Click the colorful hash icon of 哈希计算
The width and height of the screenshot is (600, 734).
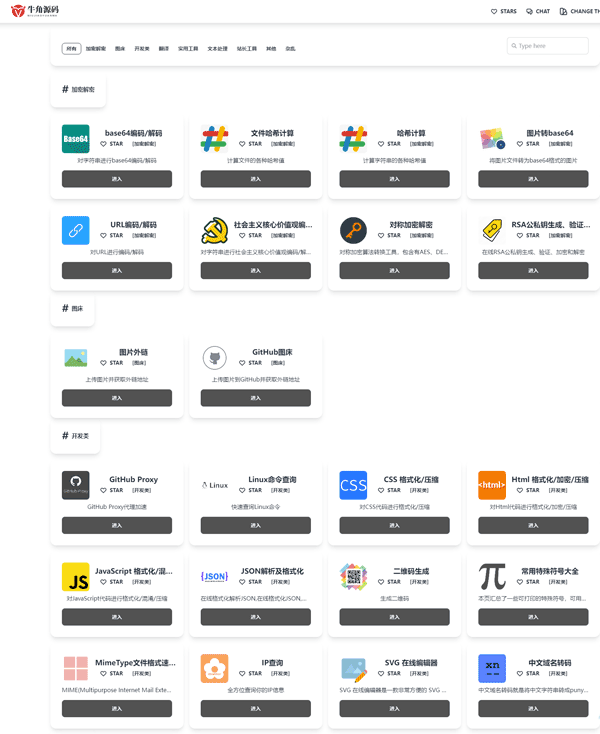pyautogui.click(x=353, y=139)
